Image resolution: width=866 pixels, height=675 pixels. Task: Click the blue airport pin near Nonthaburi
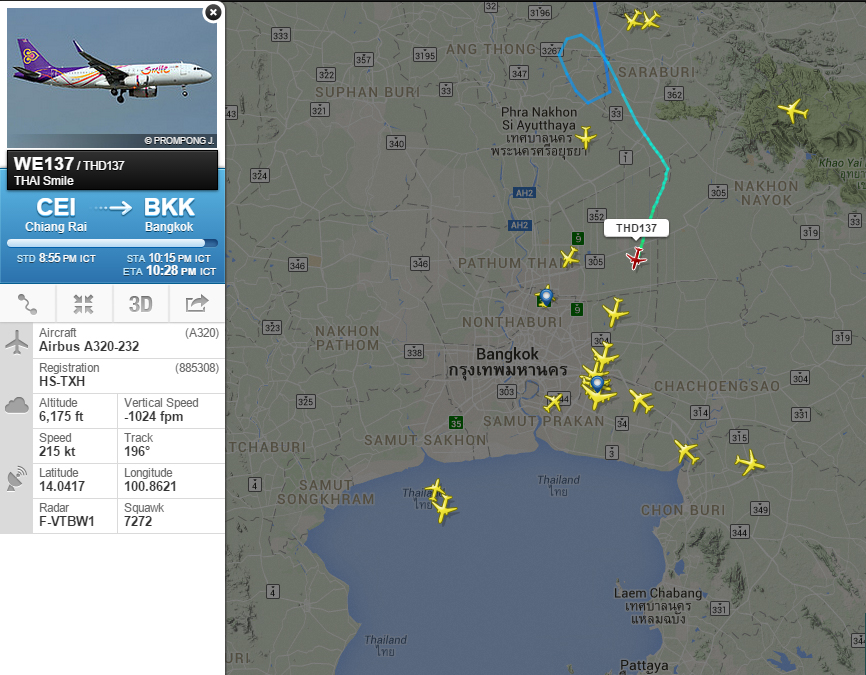[x=546, y=297]
